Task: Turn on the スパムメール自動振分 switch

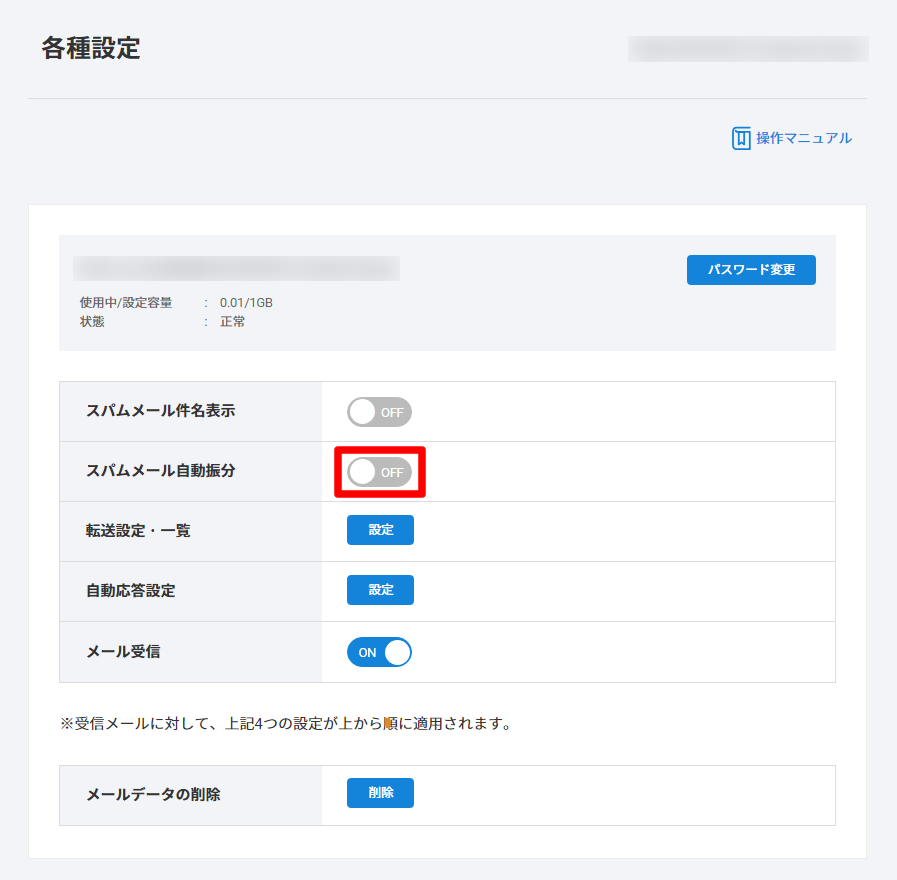Action: pyautogui.click(x=379, y=472)
